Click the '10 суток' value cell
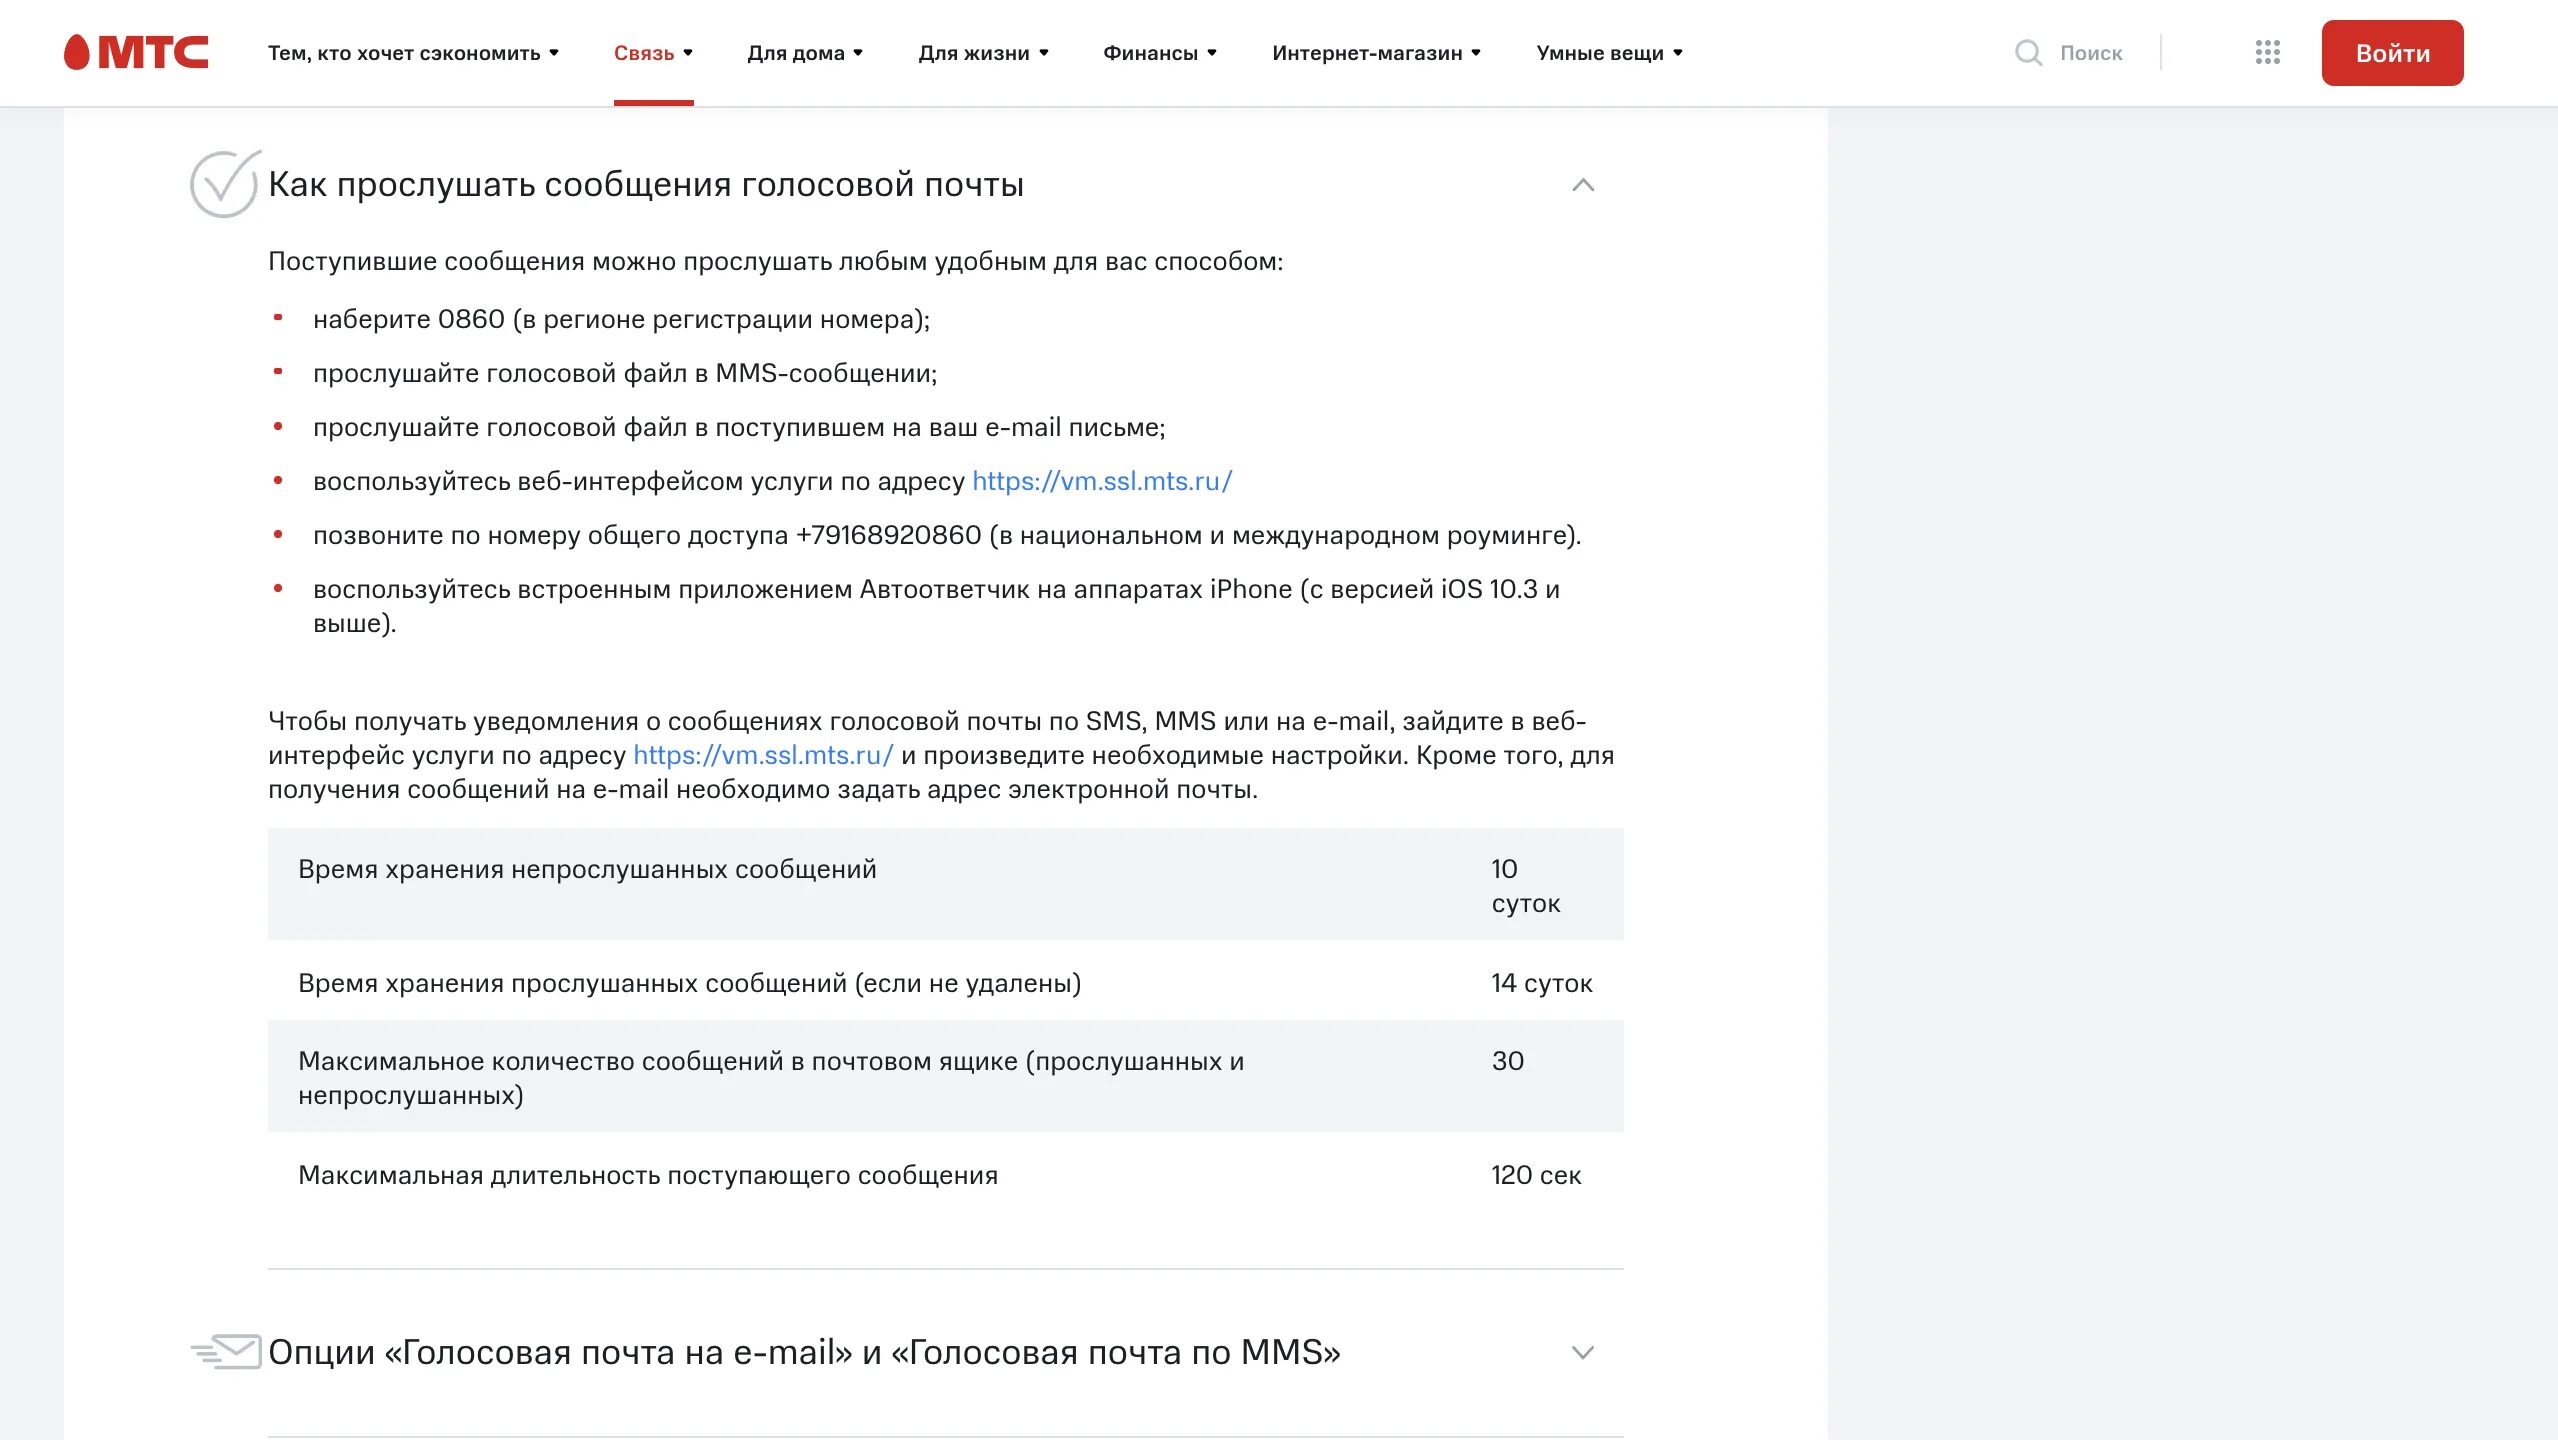Viewport: 2558px width, 1440px height. click(1525, 886)
